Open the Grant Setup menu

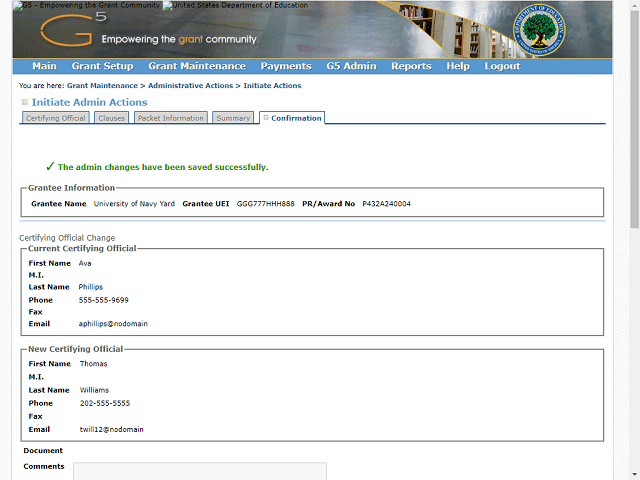click(x=102, y=66)
